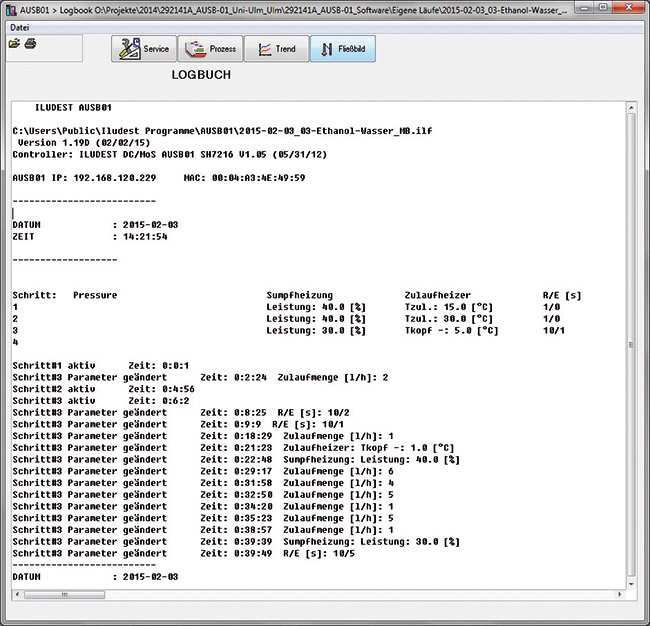Click the horizontal scrollbar thumb
Image resolution: width=650 pixels, height=626 pixels.
pyautogui.click(x=64, y=595)
